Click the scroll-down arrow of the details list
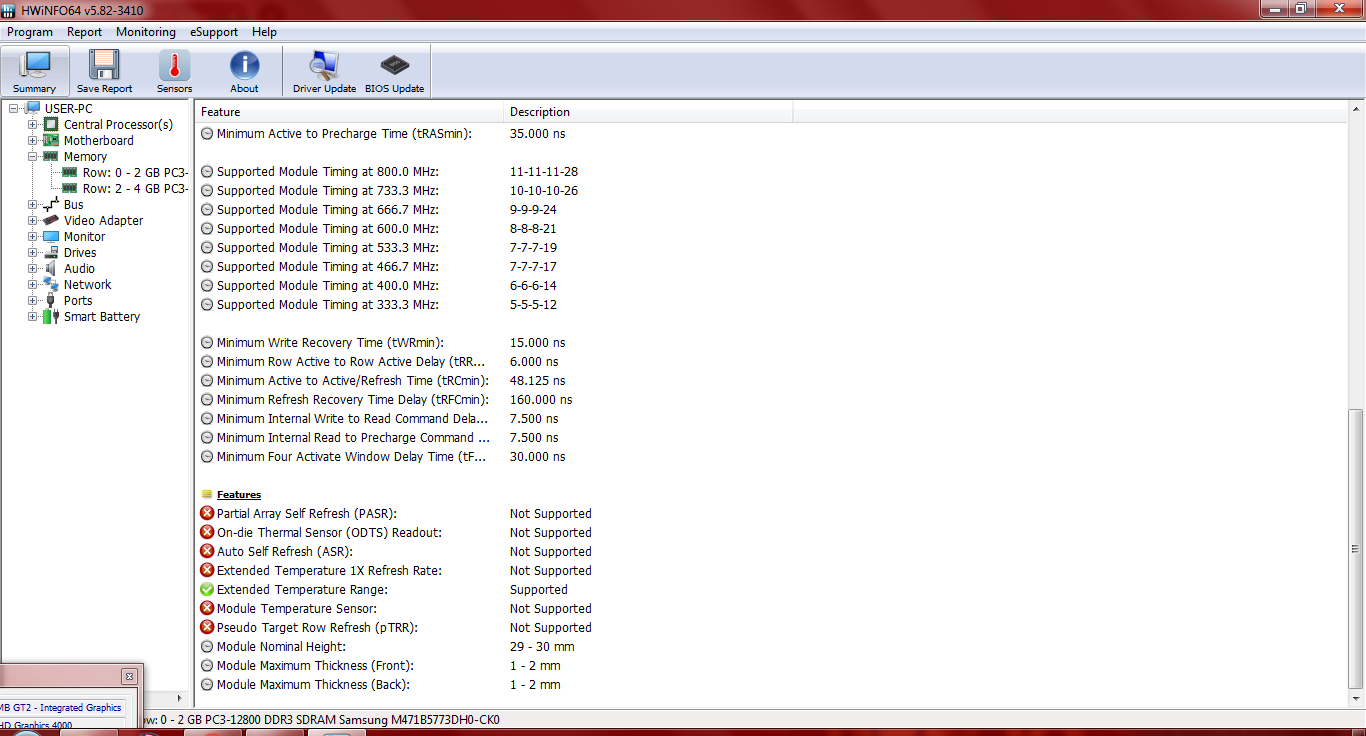Image resolution: width=1366 pixels, height=736 pixels. (1356, 701)
